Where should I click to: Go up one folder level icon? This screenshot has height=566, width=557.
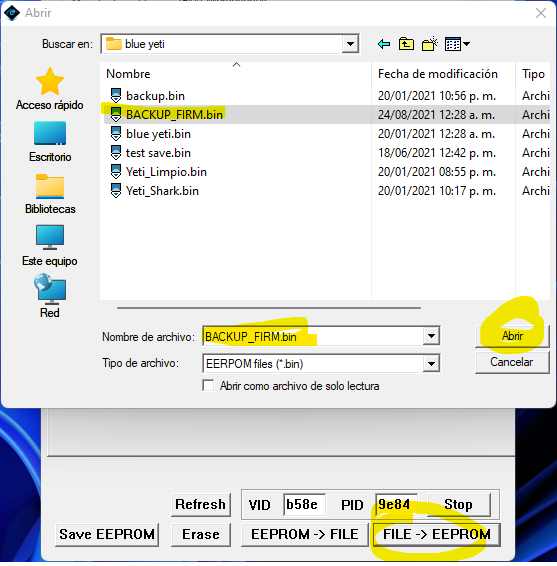tap(406, 44)
